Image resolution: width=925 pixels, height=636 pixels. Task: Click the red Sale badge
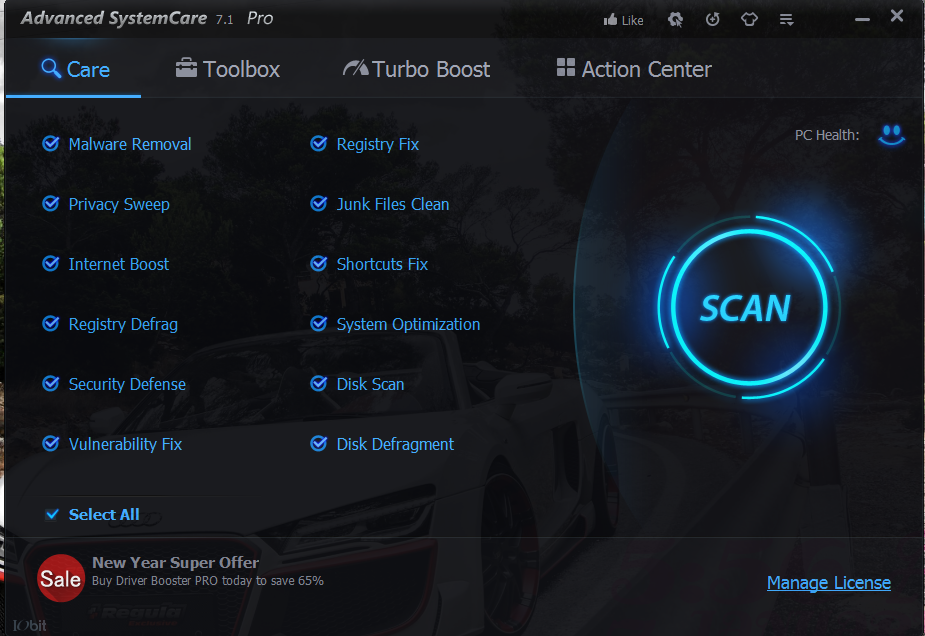[x=61, y=578]
